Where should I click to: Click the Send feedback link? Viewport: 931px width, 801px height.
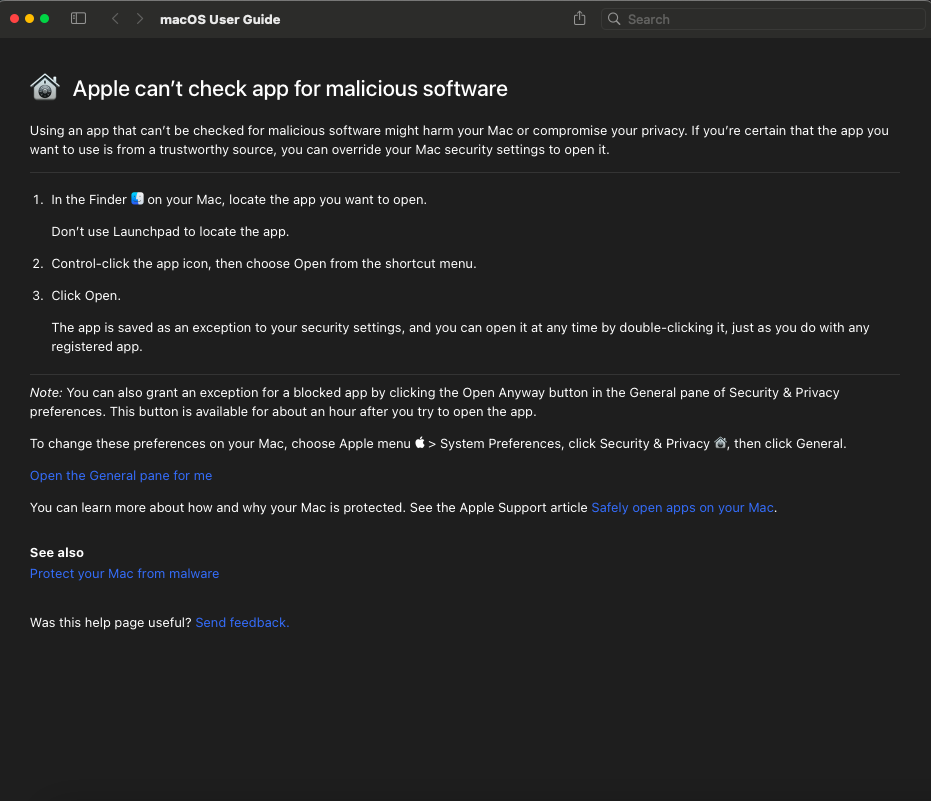(x=242, y=622)
